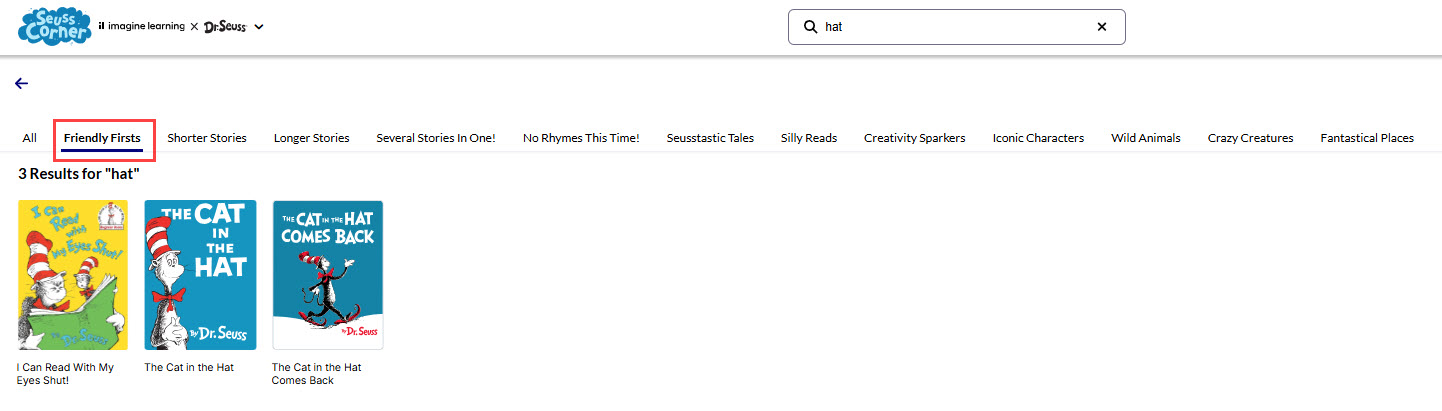Screen dimensions: 1442x411
Task: Open No Rhymes This Time! tab
Action: (581, 138)
